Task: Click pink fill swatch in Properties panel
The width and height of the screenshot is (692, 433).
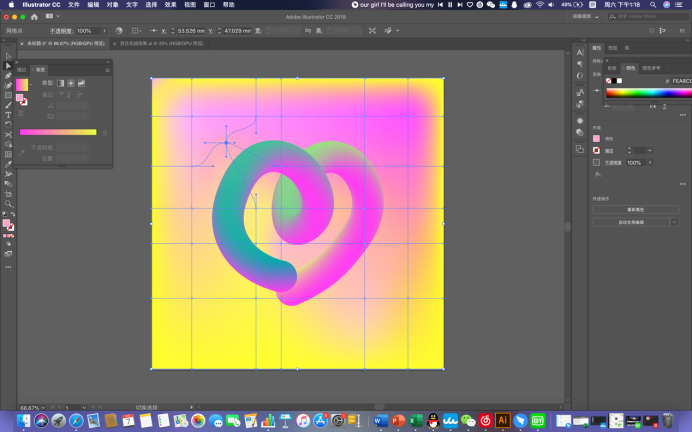Action: [x=596, y=139]
